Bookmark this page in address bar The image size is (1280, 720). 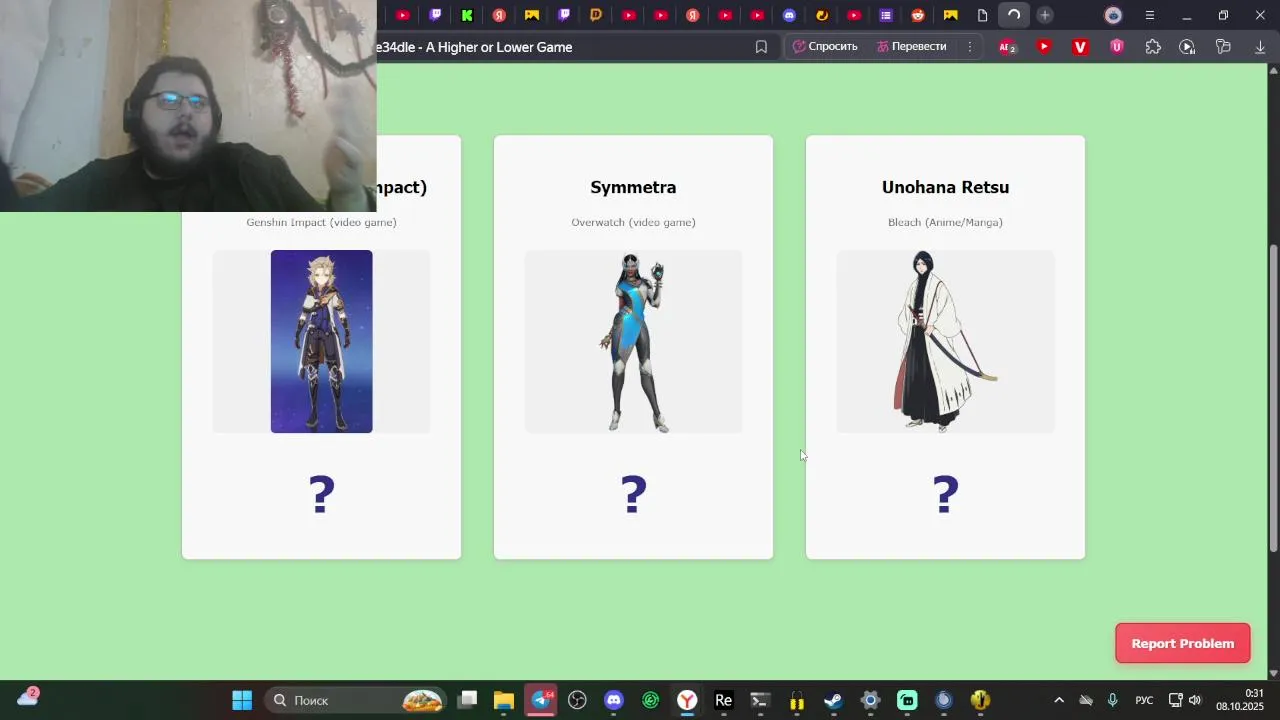point(761,47)
